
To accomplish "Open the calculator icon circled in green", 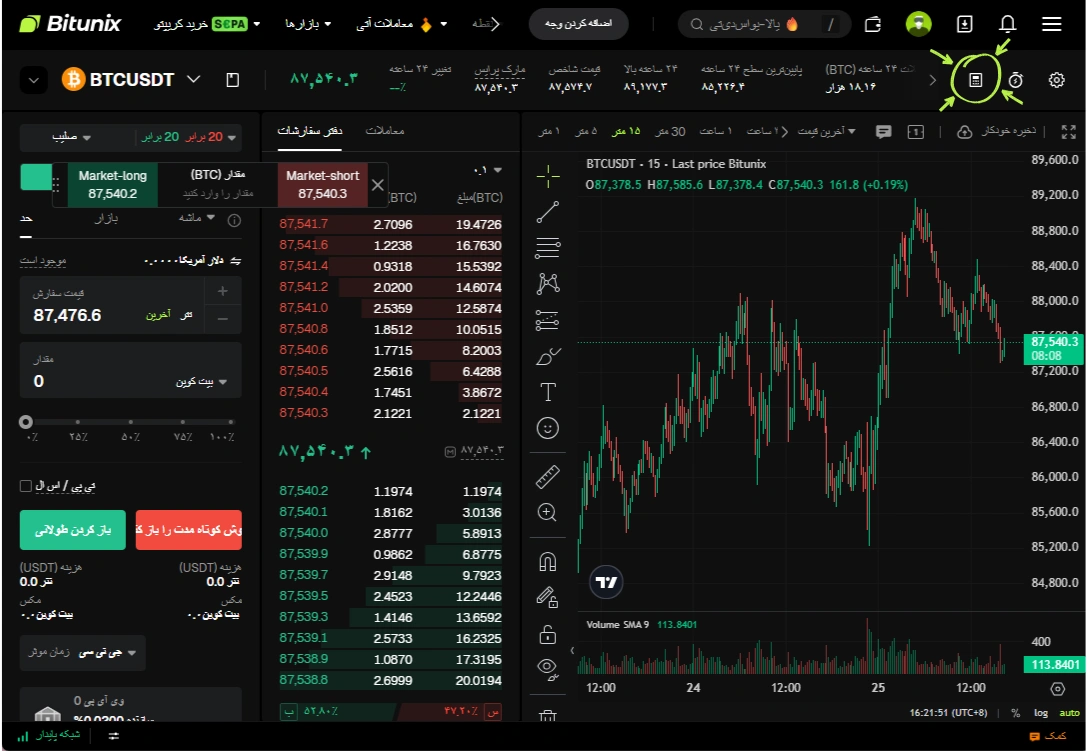I will (976, 80).
